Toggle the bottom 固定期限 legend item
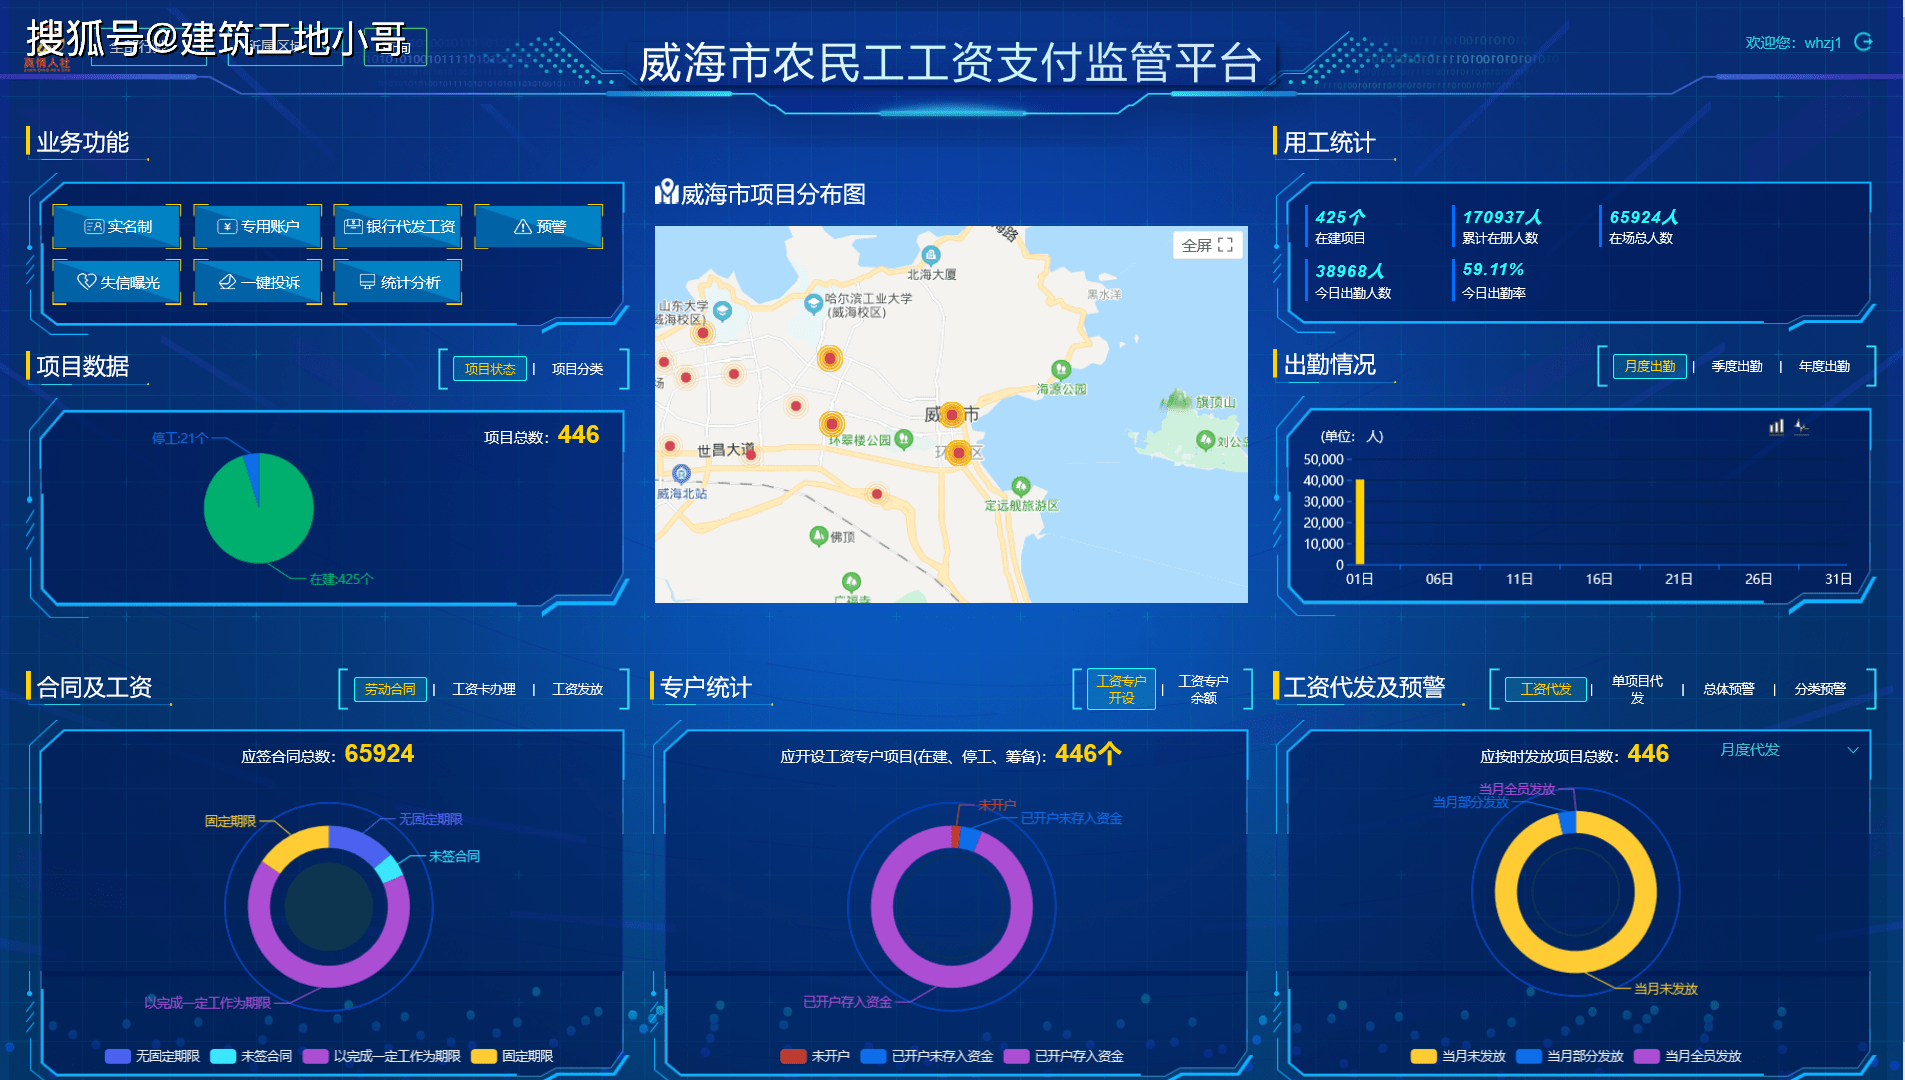The width and height of the screenshot is (1905, 1080). pyautogui.click(x=512, y=1056)
